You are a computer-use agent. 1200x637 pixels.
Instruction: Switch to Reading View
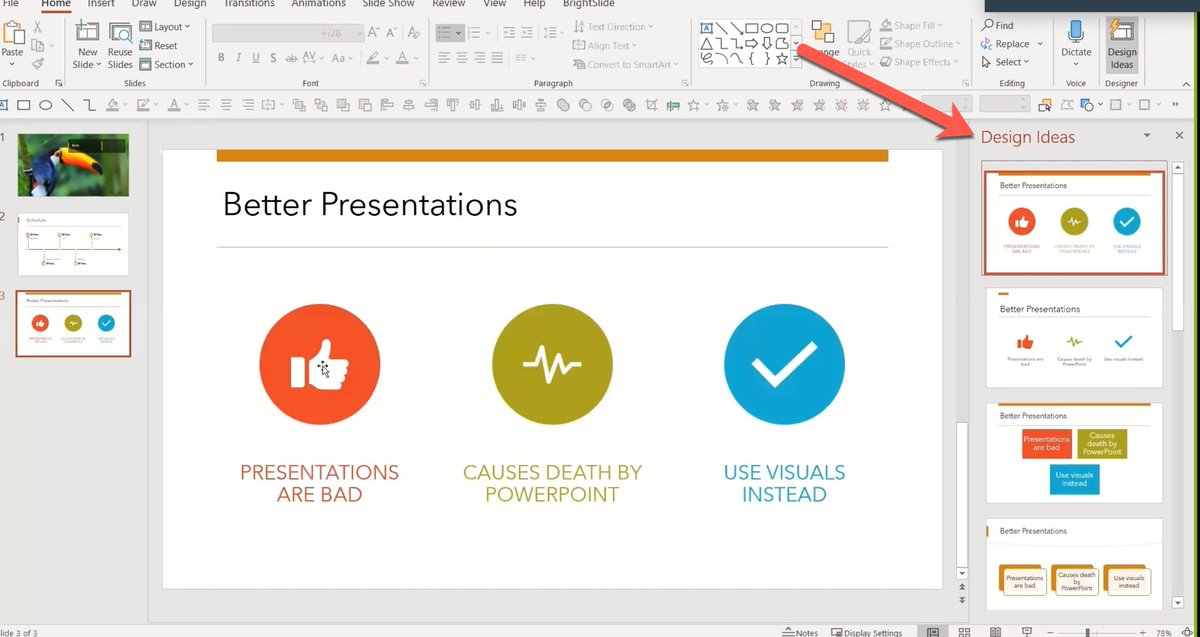pos(997,632)
